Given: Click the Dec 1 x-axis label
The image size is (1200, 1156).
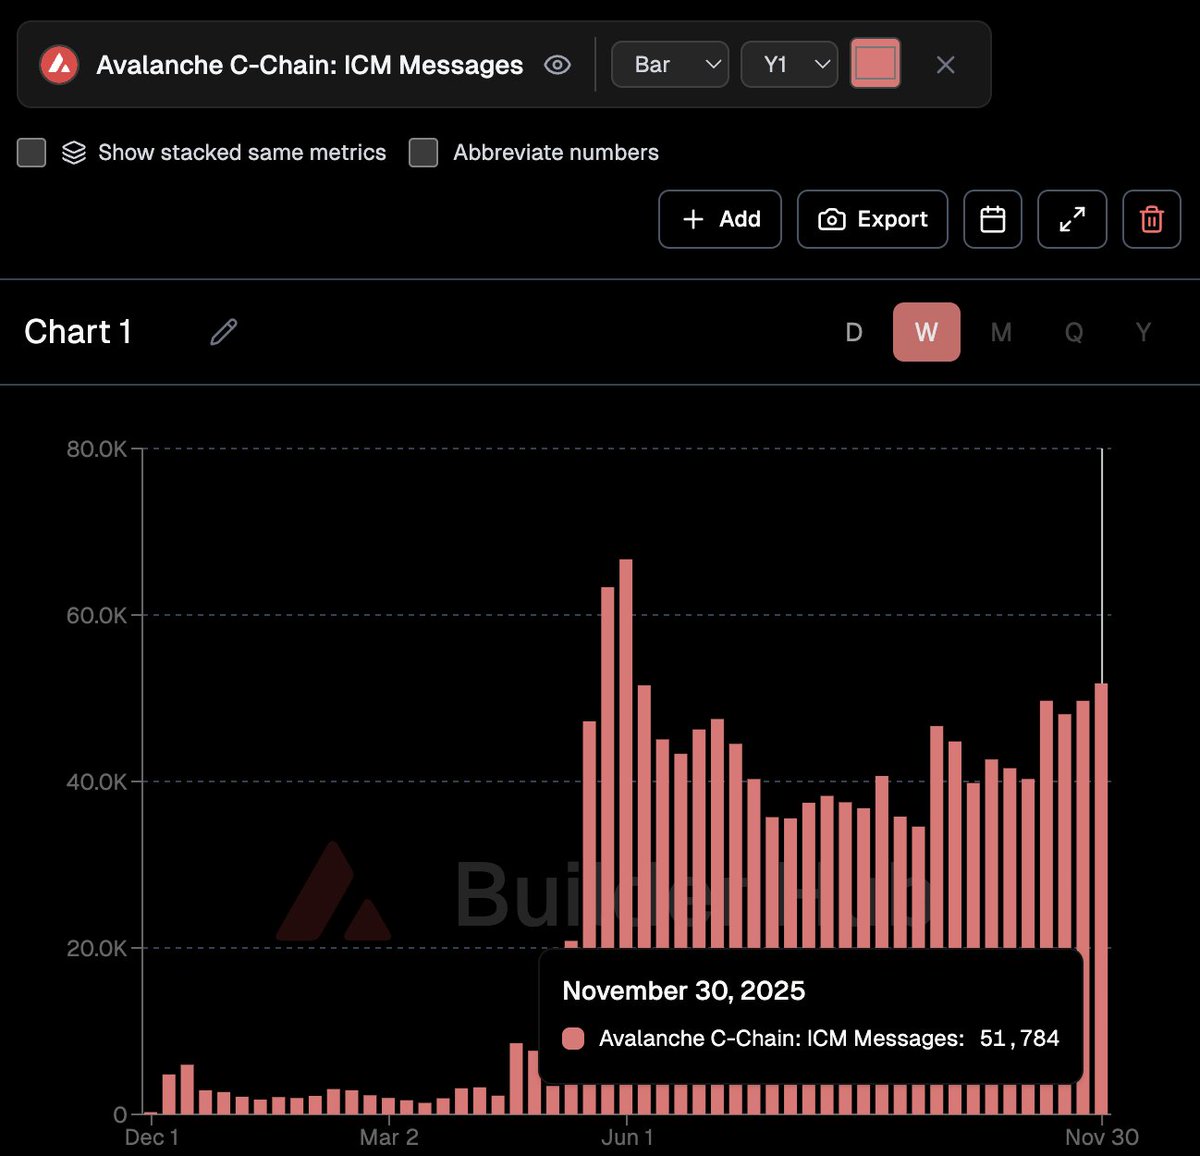Looking at the screenshot, I should 152,1137.
